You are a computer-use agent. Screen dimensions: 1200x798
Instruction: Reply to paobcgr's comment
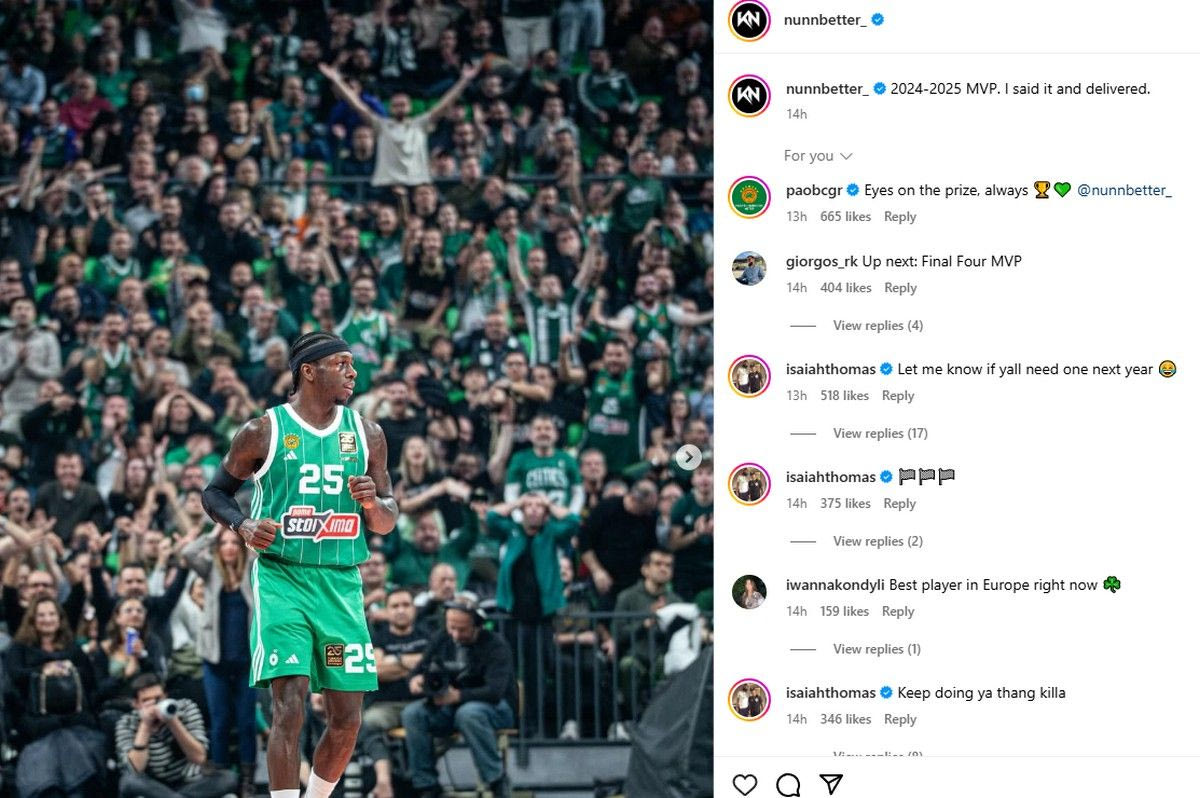[900, 217]
